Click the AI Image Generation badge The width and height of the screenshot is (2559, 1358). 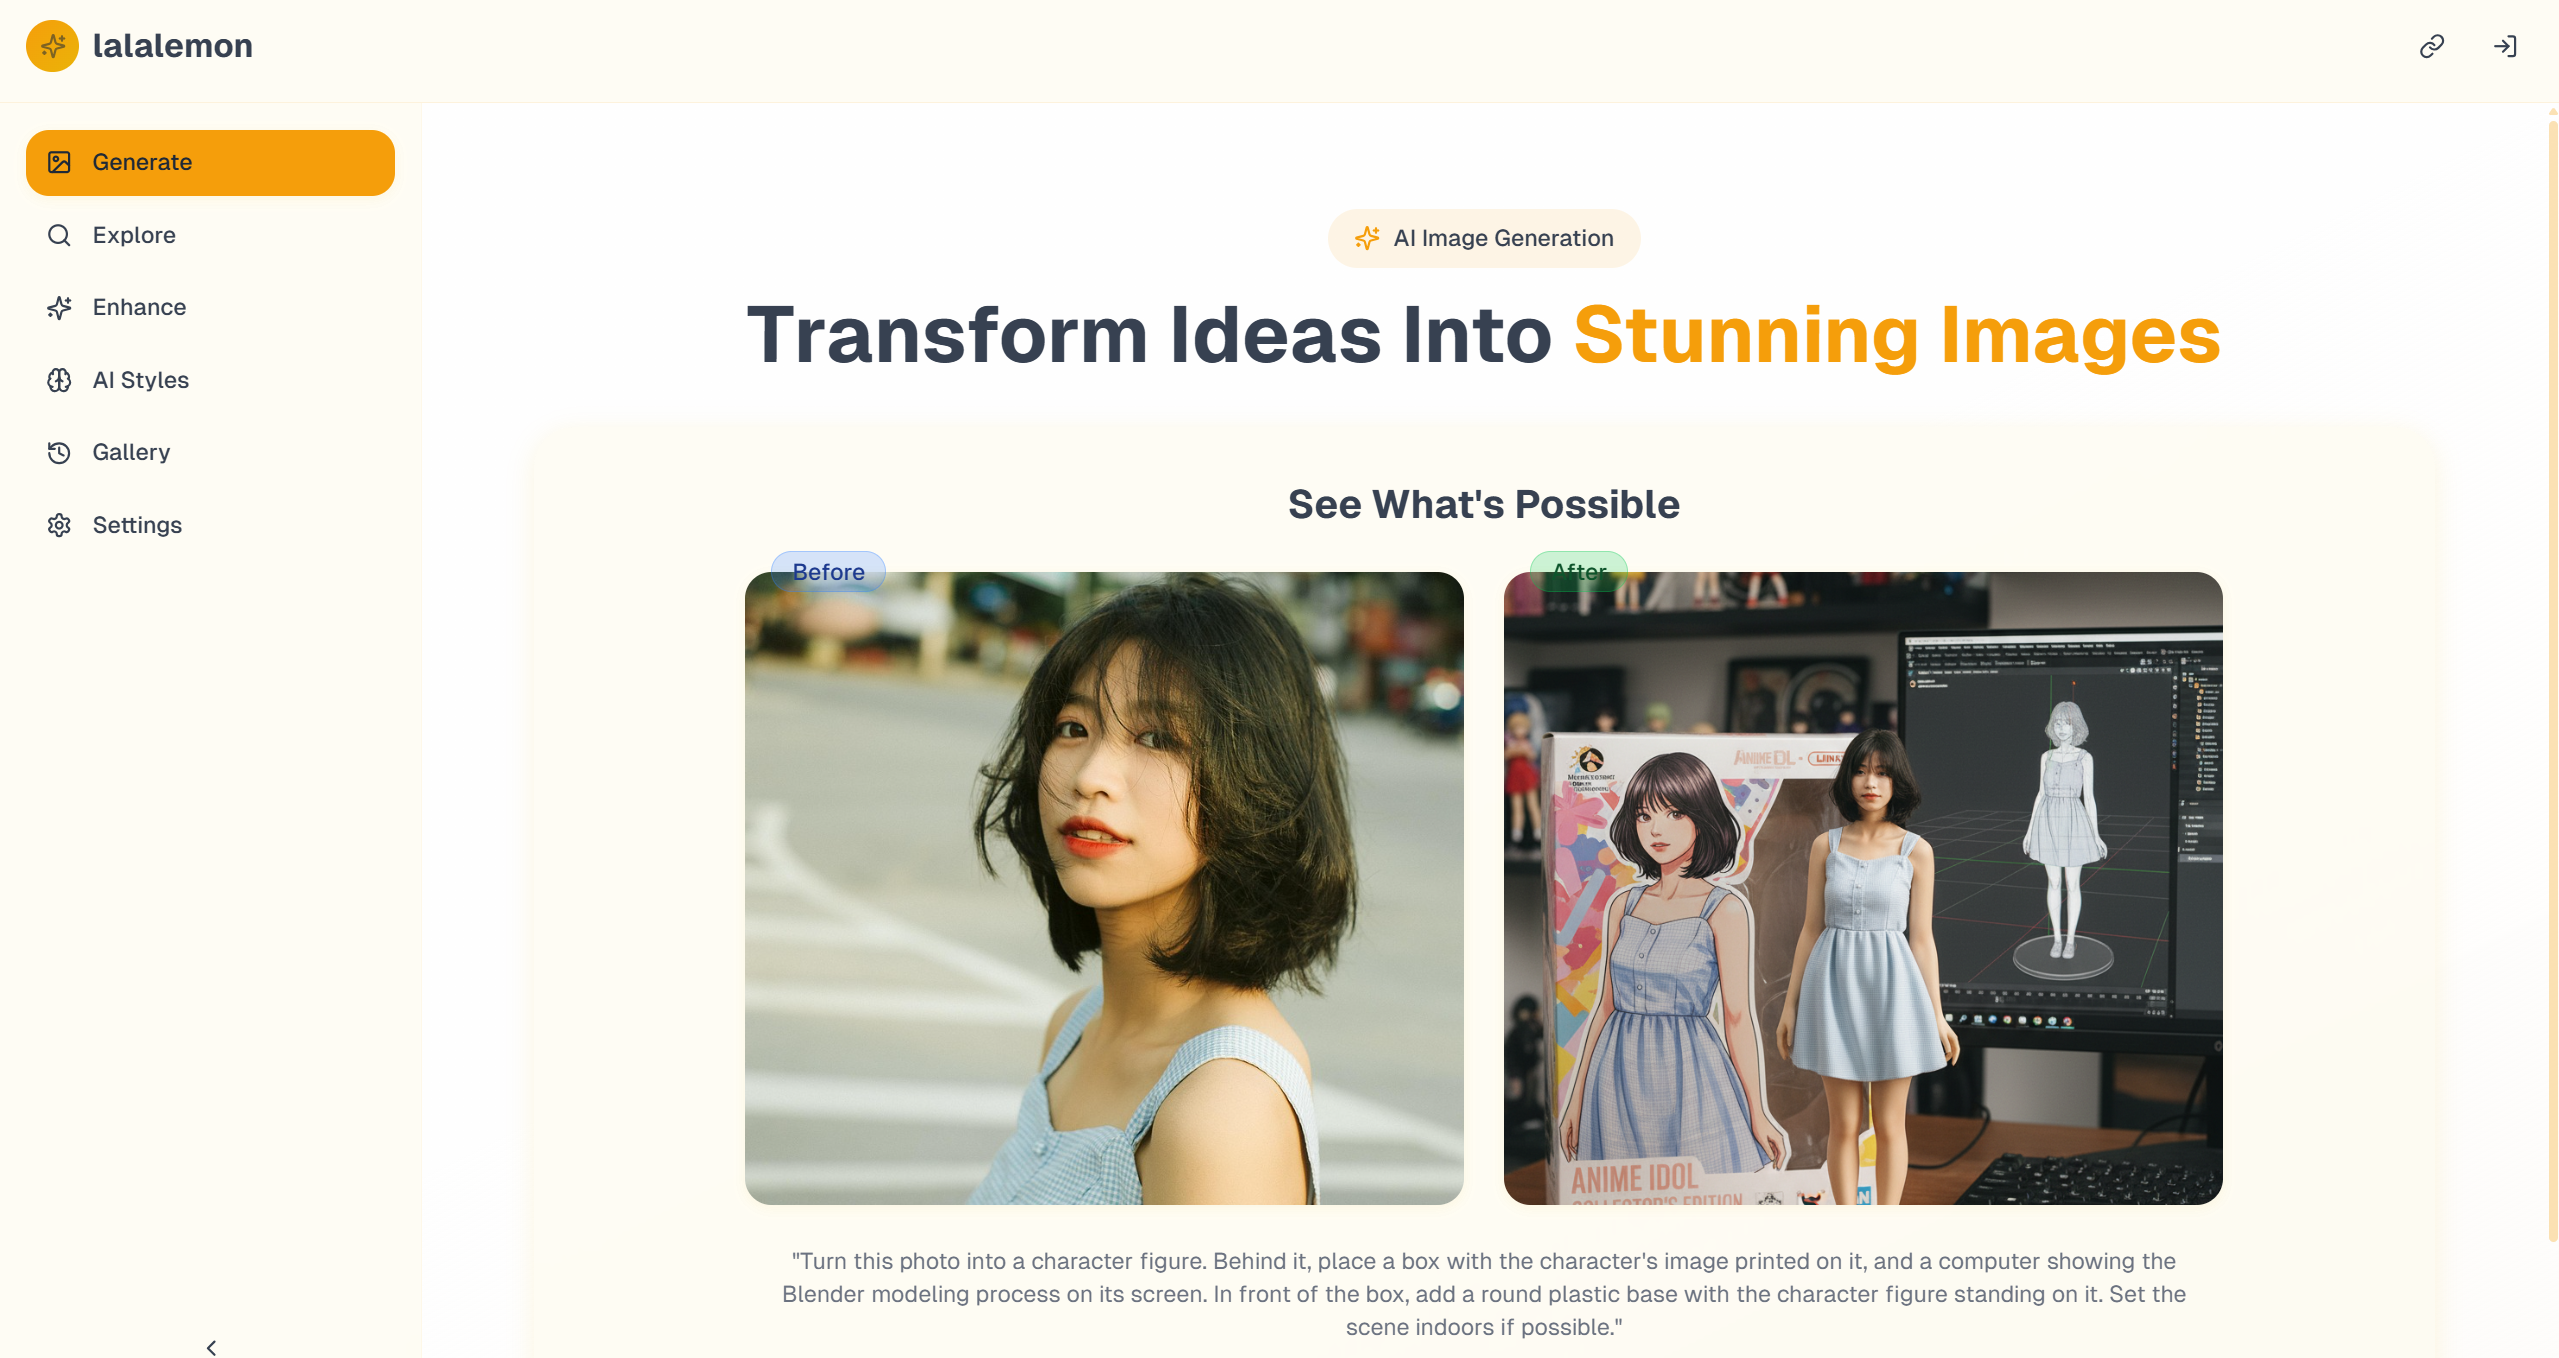pyautogui.click(x=1484, y=238)
